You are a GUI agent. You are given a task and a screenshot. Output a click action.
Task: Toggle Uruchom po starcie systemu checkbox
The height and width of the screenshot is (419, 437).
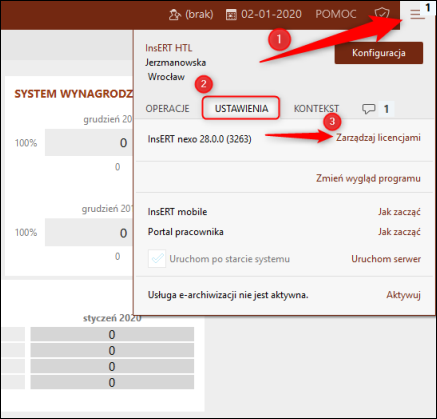tap(157, 259)
